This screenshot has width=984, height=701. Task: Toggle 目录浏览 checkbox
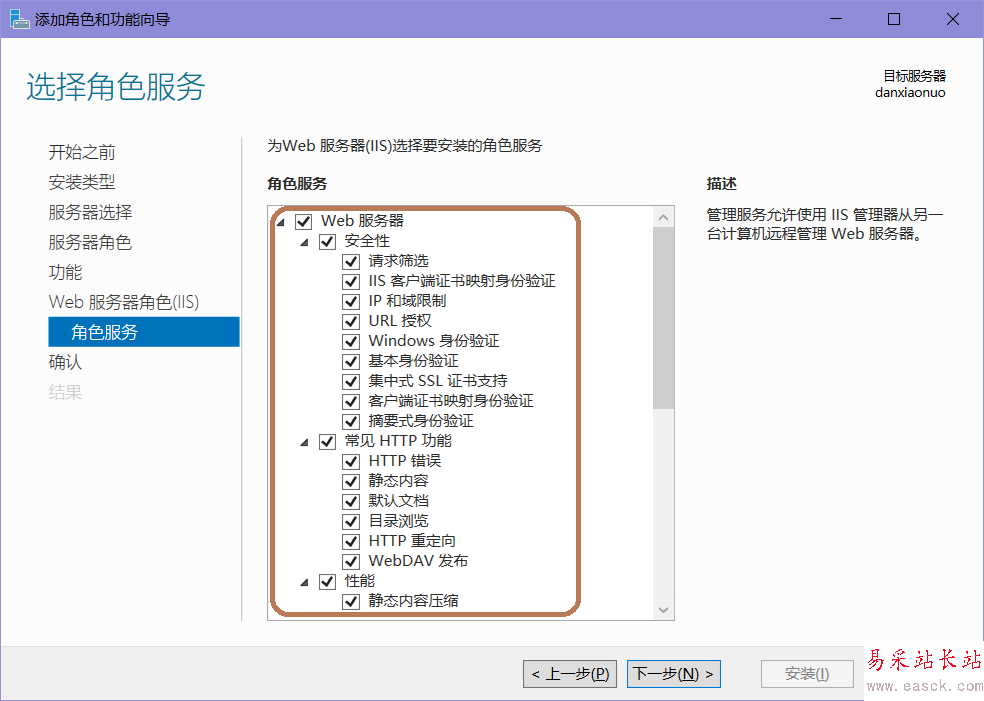tap(351, 522)
